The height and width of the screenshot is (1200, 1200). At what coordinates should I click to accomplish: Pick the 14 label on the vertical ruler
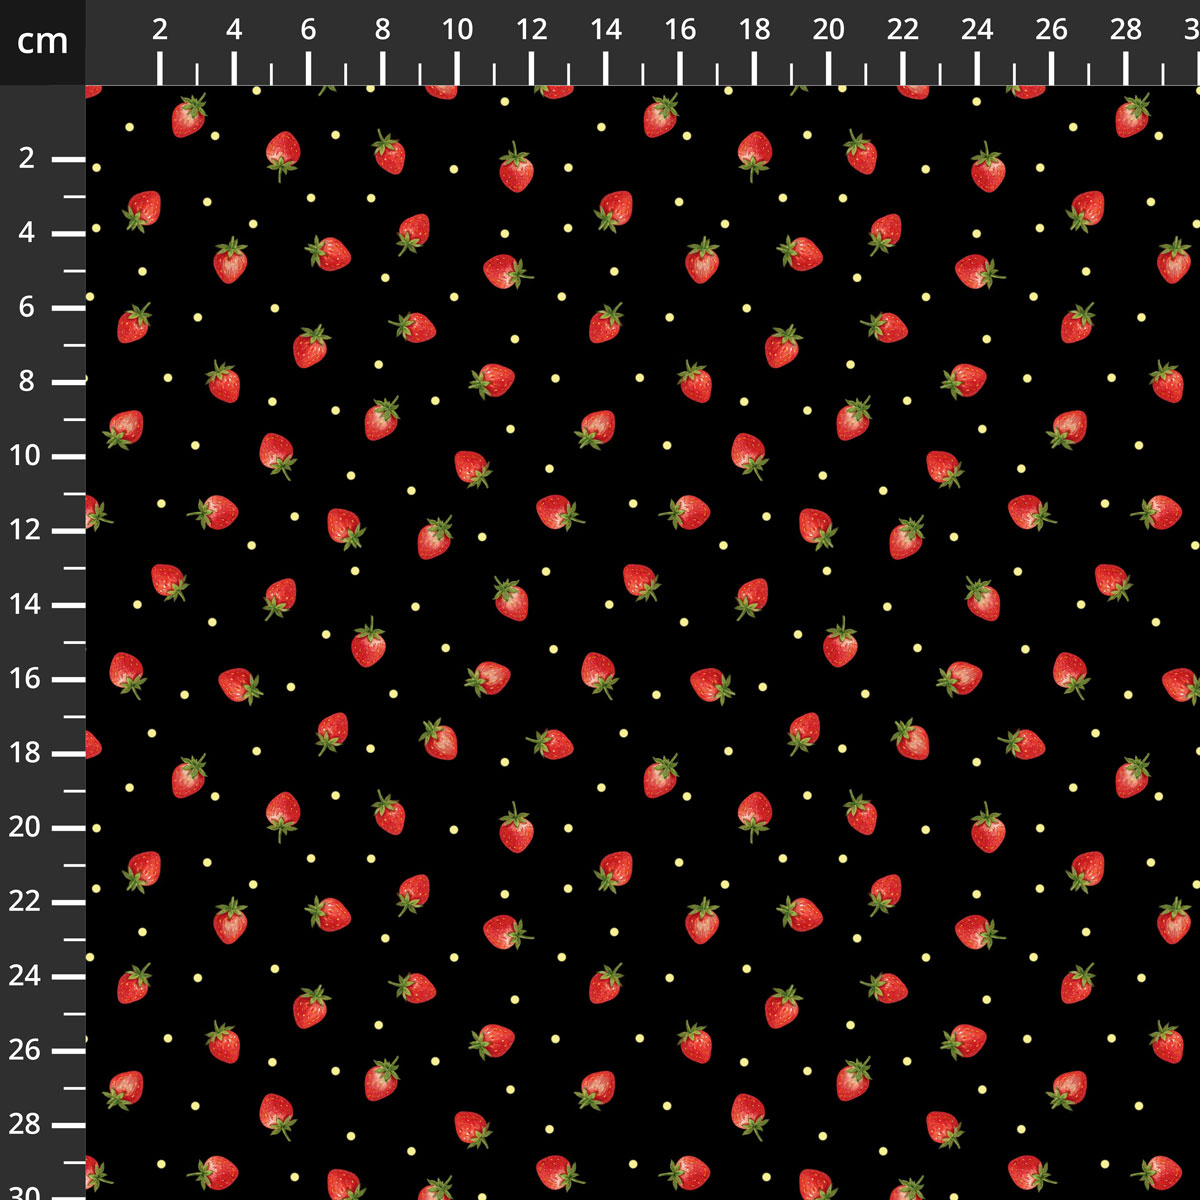25,604
